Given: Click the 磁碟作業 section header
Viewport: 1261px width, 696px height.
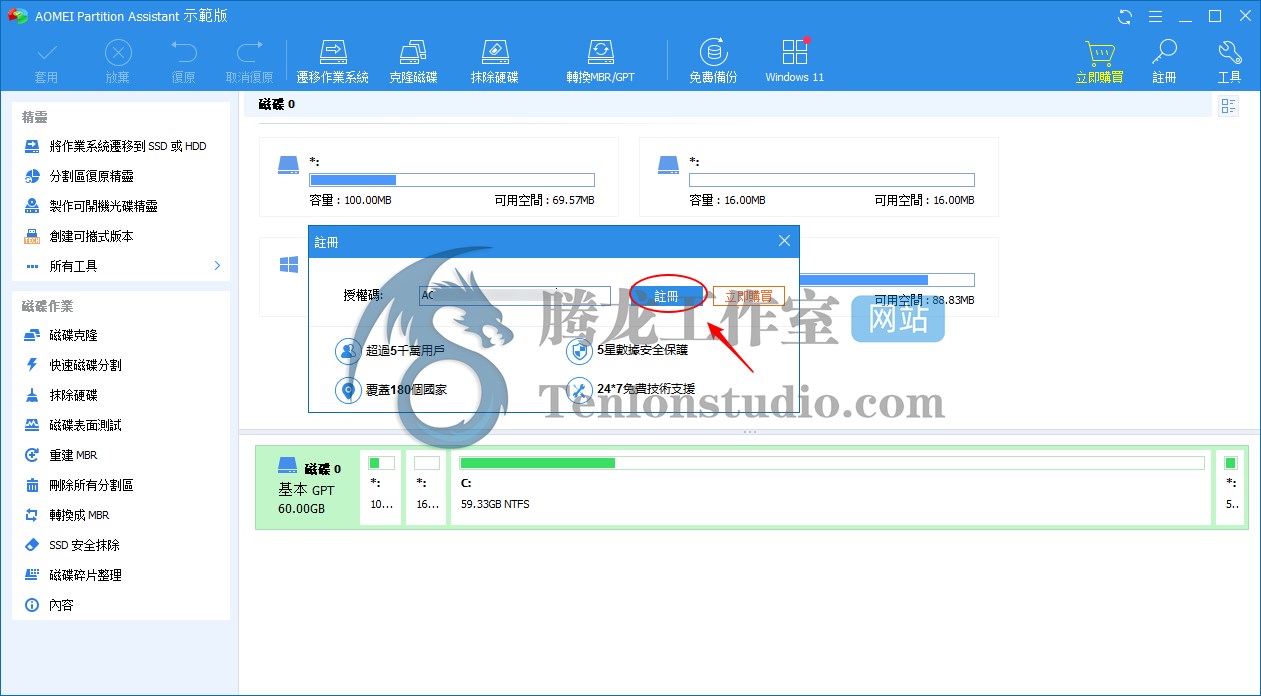Looking at the screenshot, I should pyautogui.click(x=47, y=306).
